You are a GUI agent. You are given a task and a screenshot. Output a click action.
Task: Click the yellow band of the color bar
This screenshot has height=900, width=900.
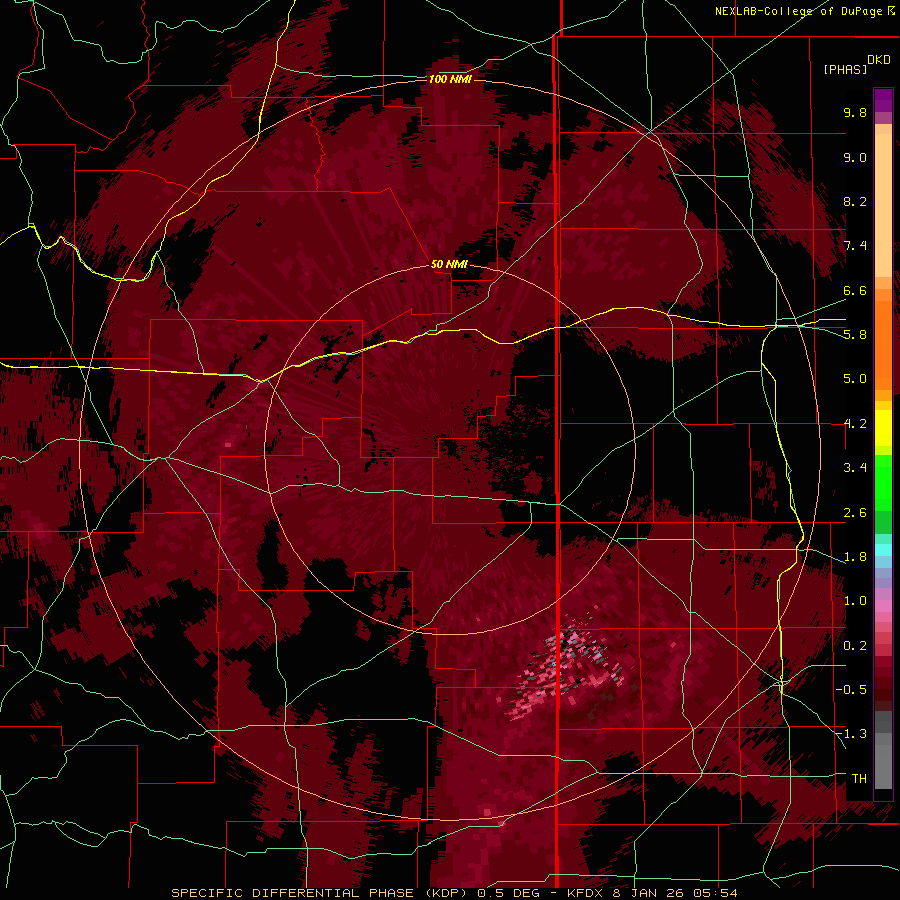coord(883,428)
